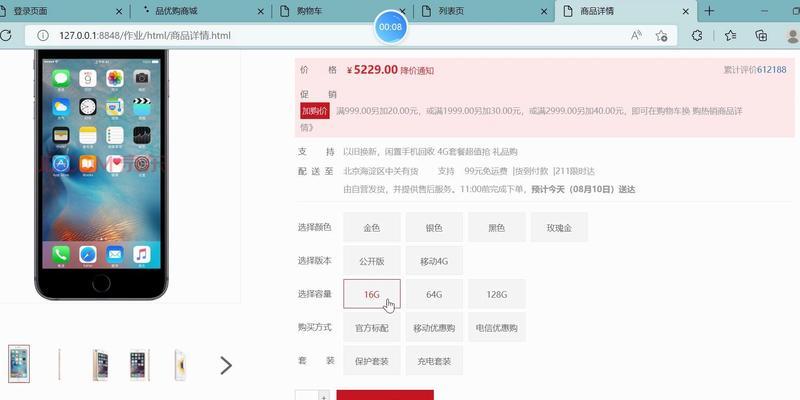Image resolution: width=800 pixels, height=400 pixels.
Task: Increase quantity with the plus stepper
Action: [x=323, y=395]
